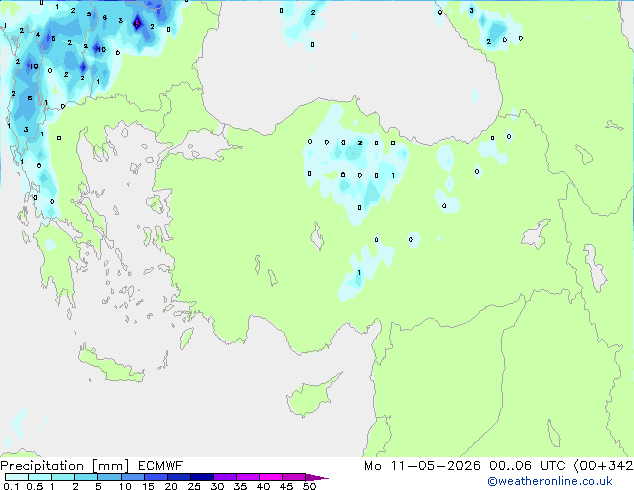The width and height of the screenshot is (634, 490).
Task: Click the over-50 mm legend arrow tip
Action: (x=317, y=477)
